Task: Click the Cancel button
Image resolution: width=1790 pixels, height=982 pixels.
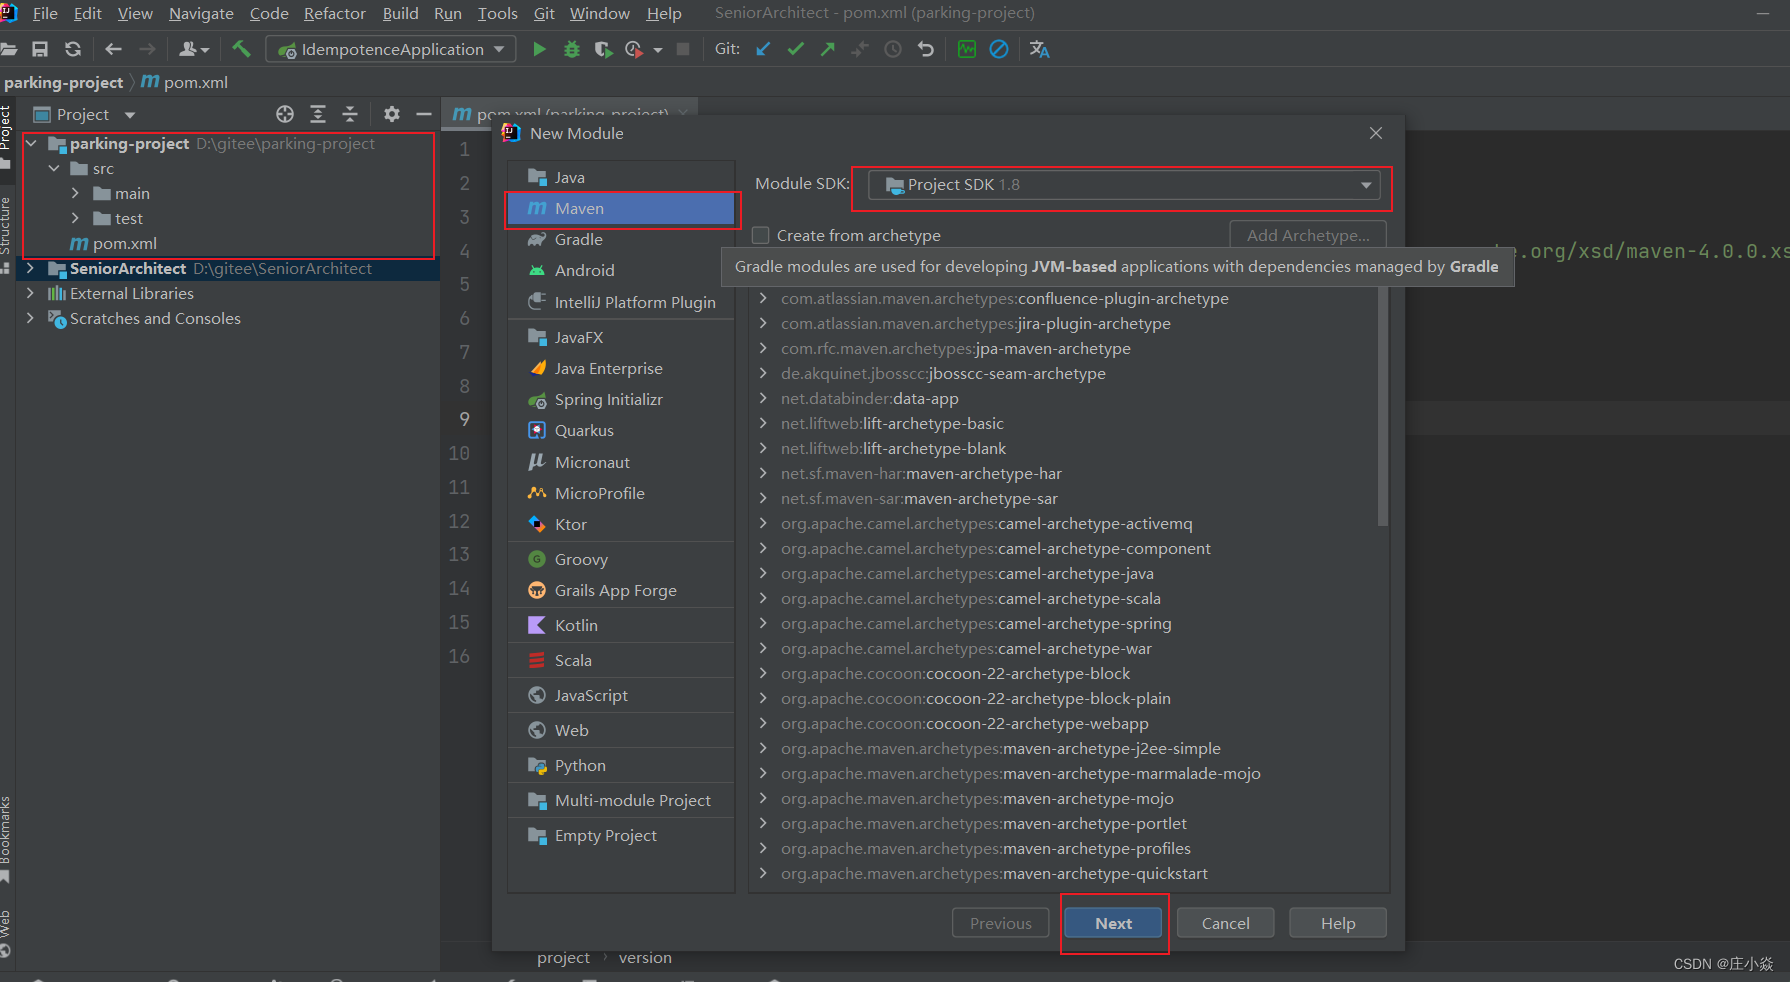Action: 1225,924
